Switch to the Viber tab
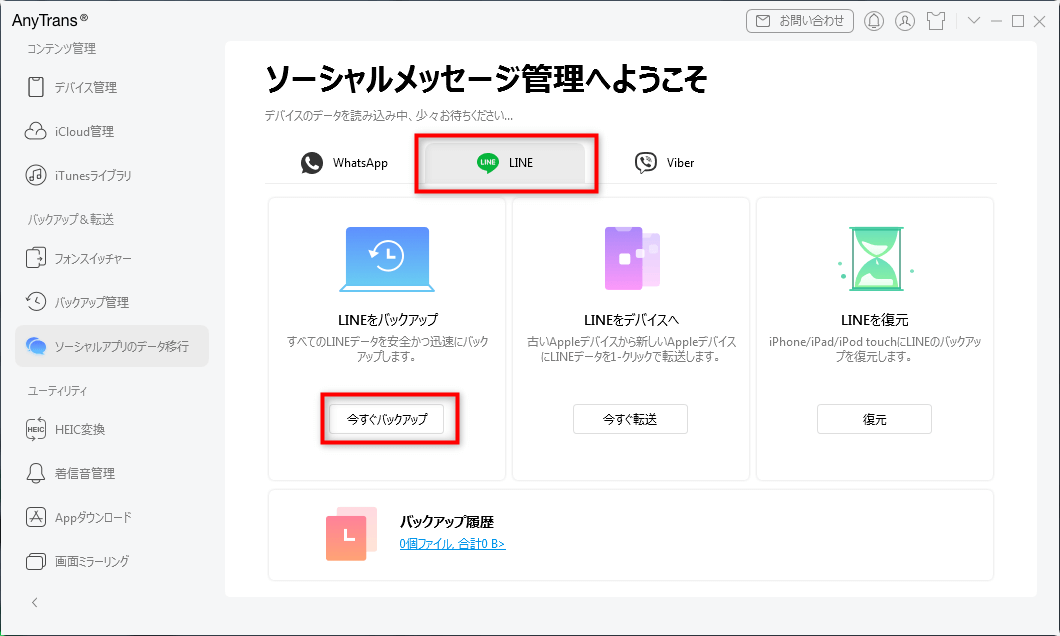1060x636 pixels. 663,162
